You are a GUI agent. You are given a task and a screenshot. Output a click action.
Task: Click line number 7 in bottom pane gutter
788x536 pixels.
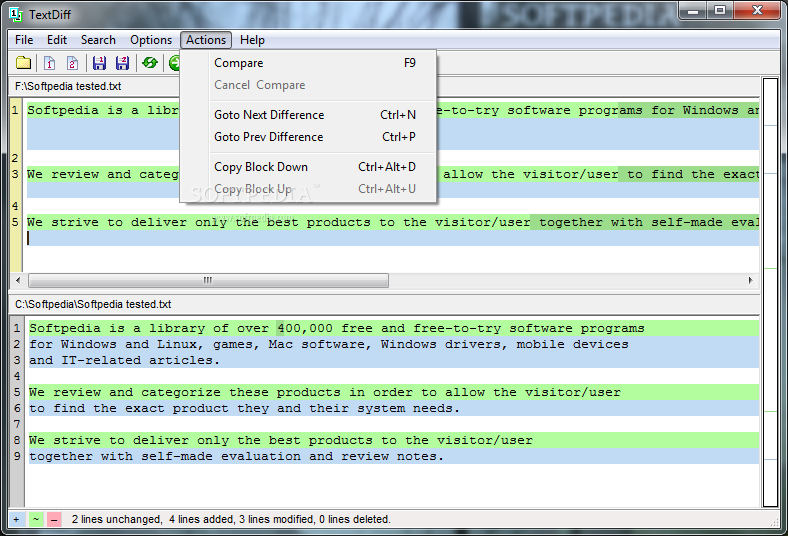tap(17, 424)
